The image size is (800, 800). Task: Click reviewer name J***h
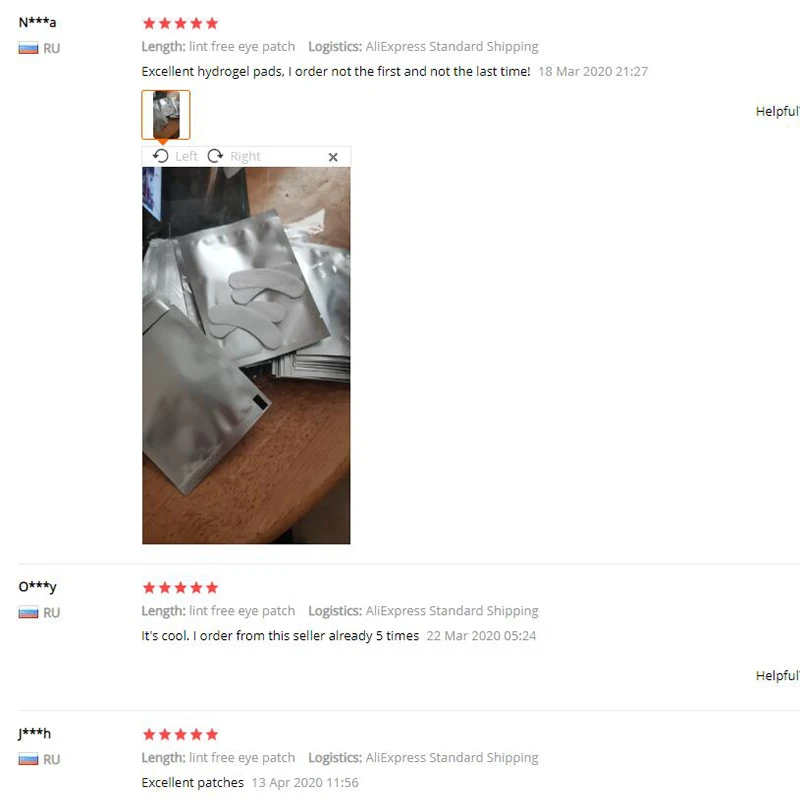35,734
